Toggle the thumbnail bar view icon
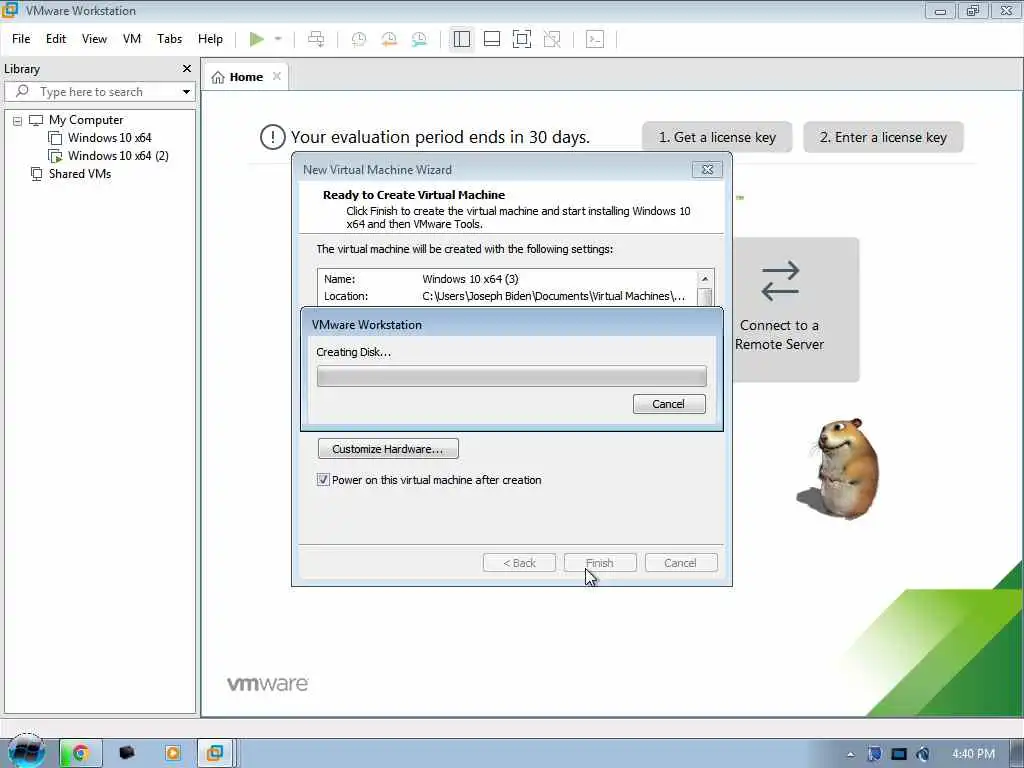 click(x=492, y=39)
